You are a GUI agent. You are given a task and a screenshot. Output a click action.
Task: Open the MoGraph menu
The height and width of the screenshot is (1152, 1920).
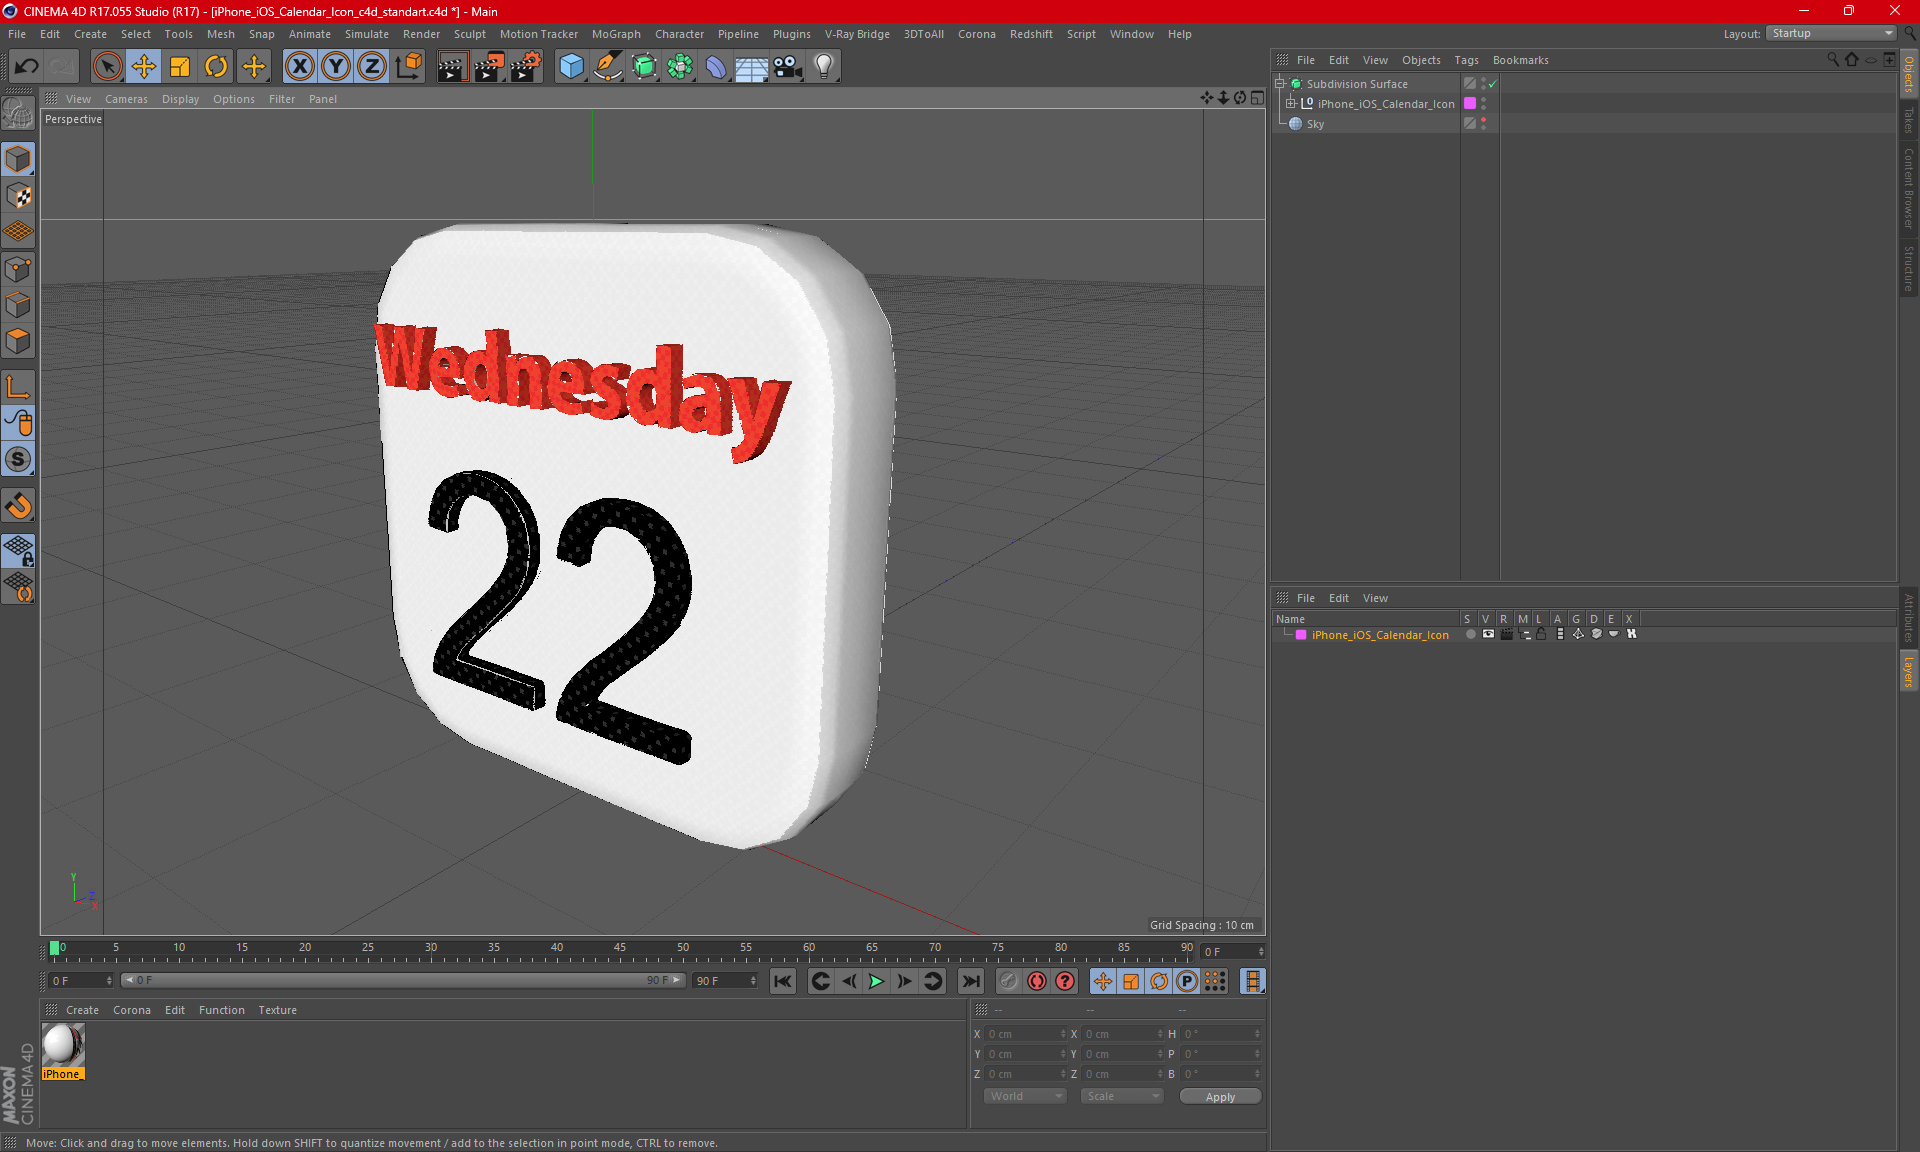[616, 34]
